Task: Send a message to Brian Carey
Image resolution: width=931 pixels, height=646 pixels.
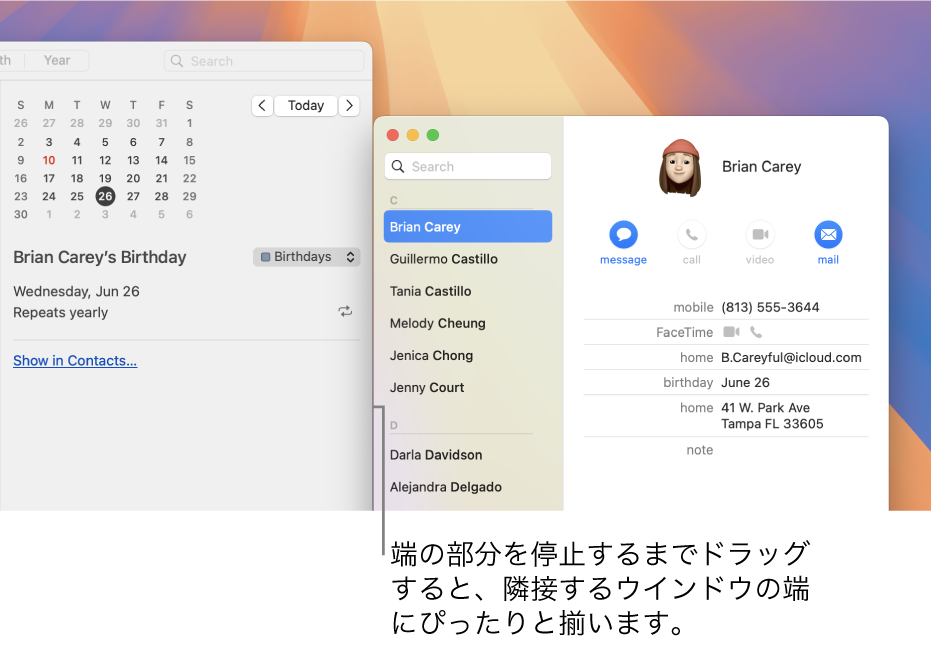Action: pyautogui.click(x=623, y=235)
